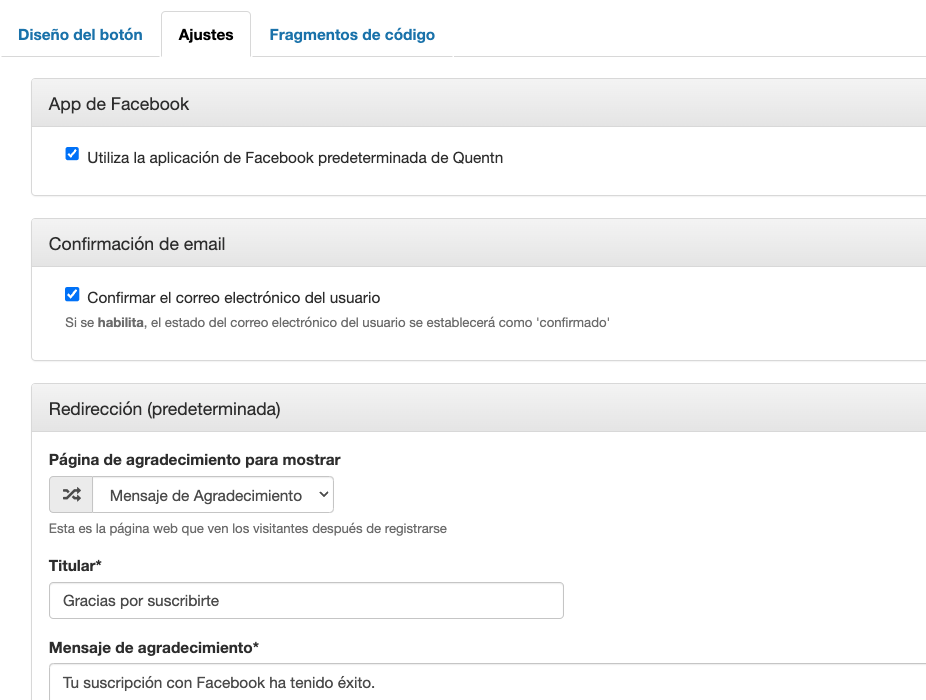This screenshot has width=926, height=700.
Task: Open the 'Mensaje de Agradecimiento' dropdown
Action: (x=213, y=495)
